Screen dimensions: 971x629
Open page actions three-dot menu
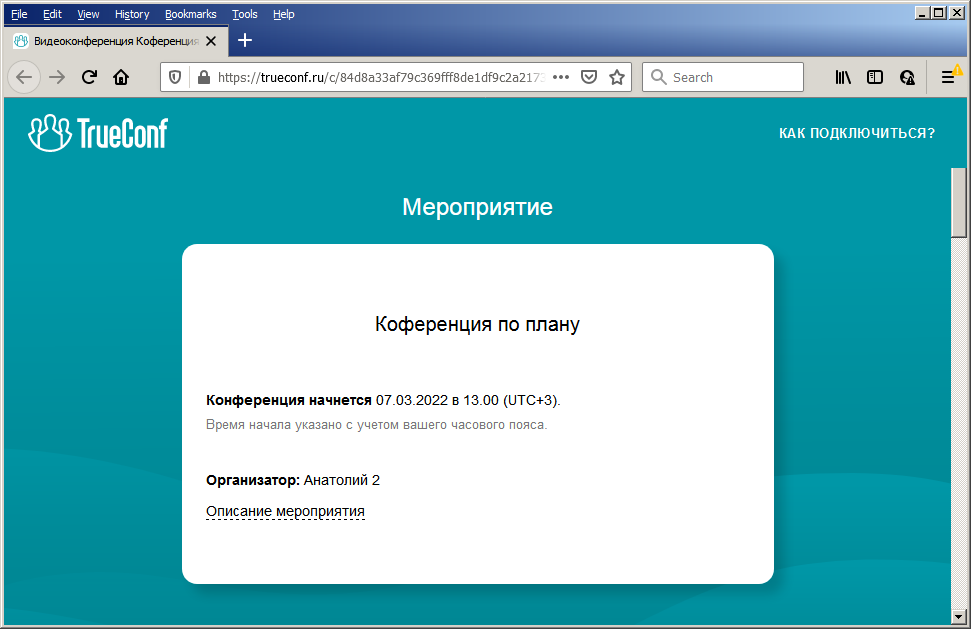pos(561,77)
